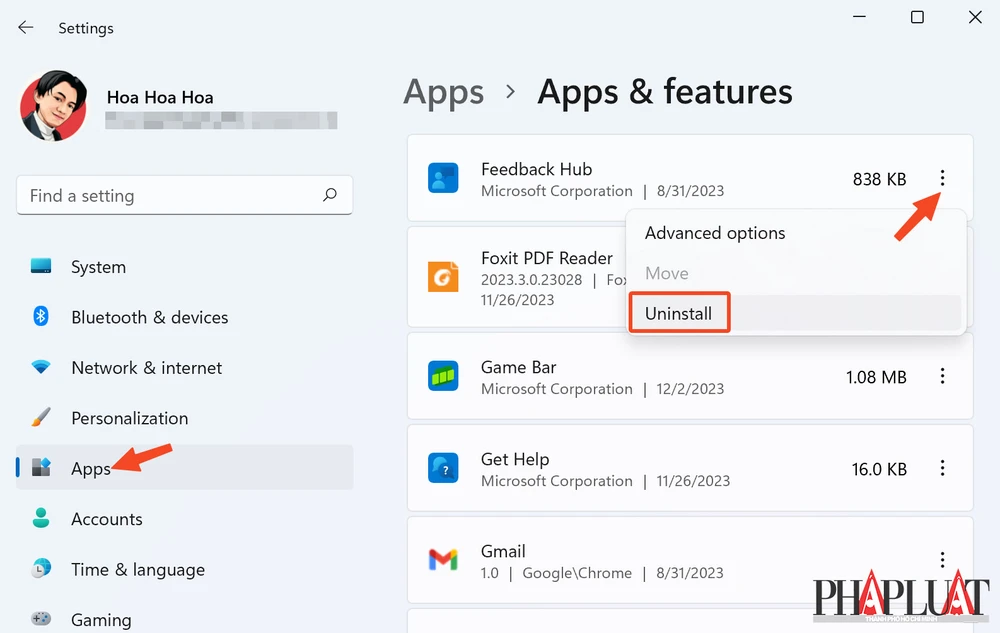The height and width of the screenshot is (633, 1000).
Task: Go to the Apps breadcrumb link
Action: click(443, 92)
